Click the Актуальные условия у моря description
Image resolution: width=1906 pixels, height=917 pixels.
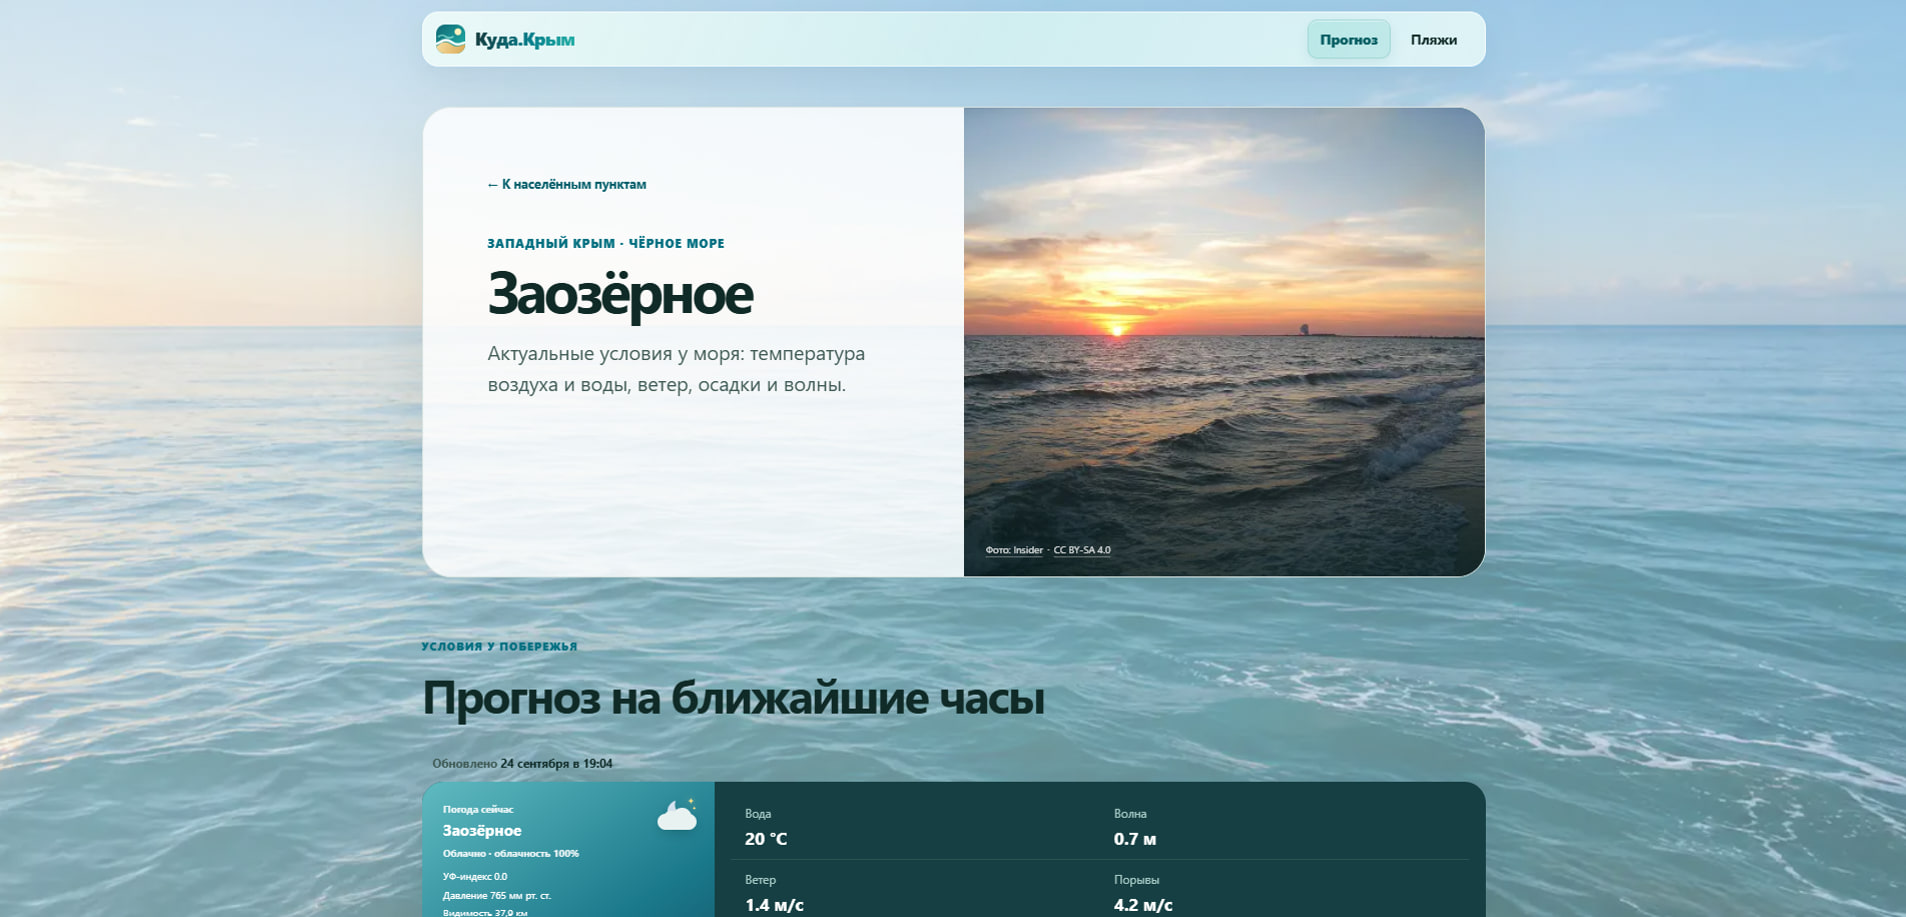676,369
